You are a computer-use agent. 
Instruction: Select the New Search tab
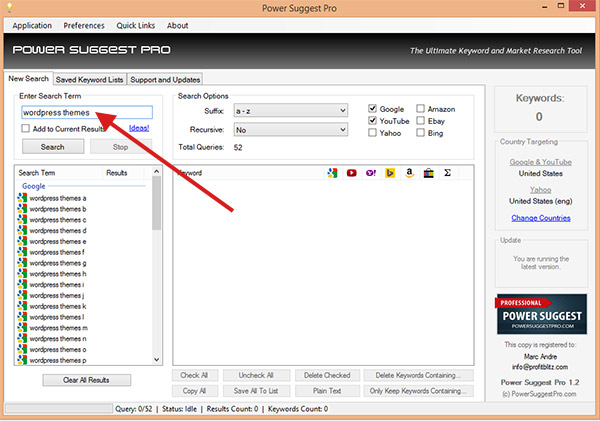point(29,78)
